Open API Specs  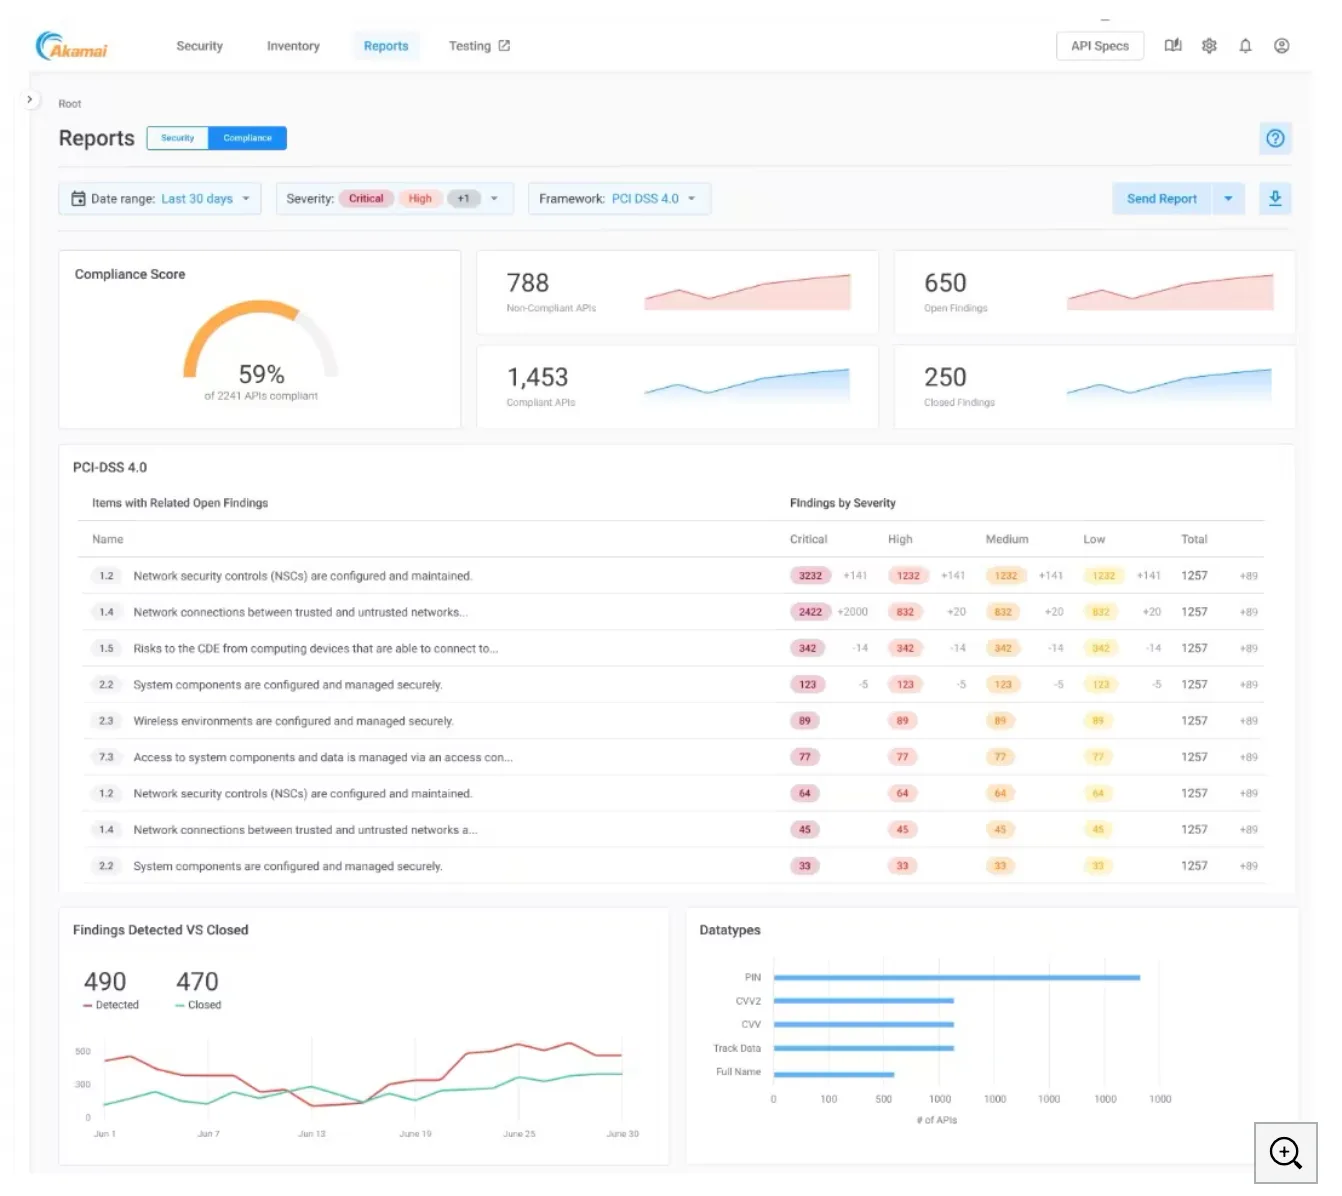pyautogui.click(x=1100, y=45)
